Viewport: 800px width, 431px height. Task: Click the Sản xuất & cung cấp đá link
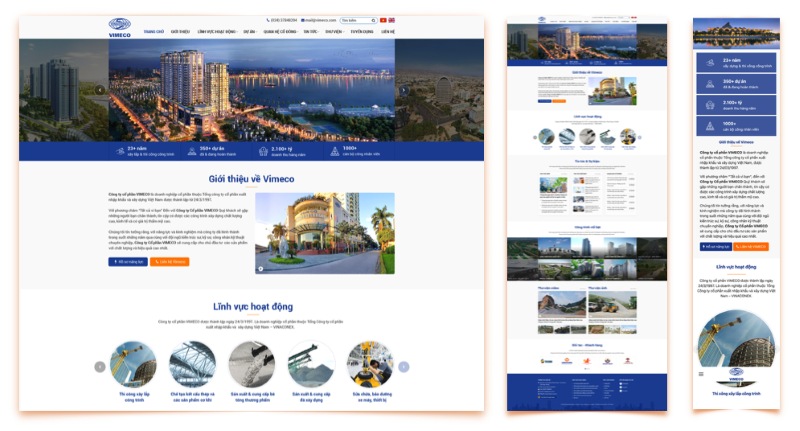coord(311,397)
